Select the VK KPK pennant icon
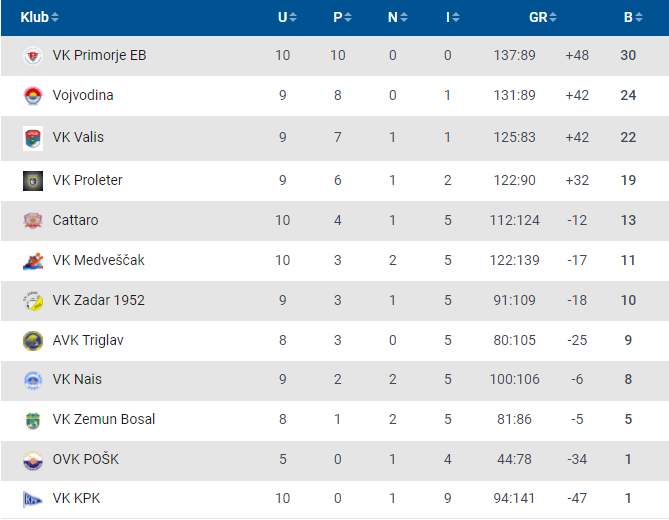Screen dimensions: 669x520 point(32,499)
